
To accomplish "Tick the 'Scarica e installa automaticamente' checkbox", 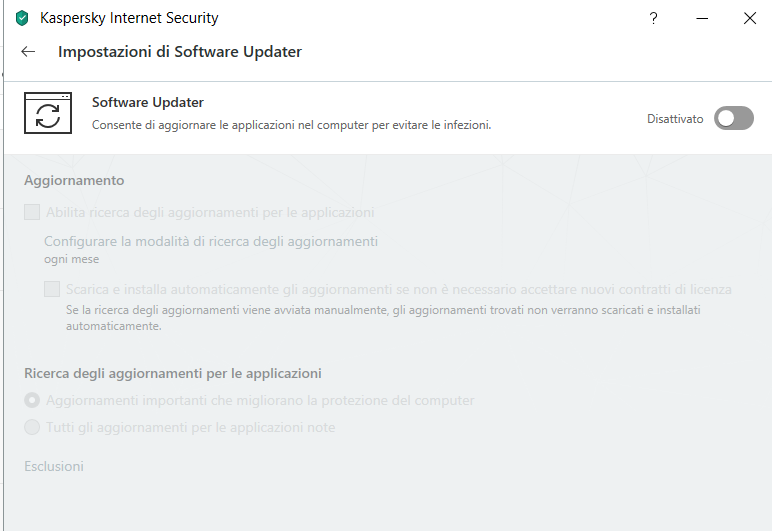I will (52, 289).
